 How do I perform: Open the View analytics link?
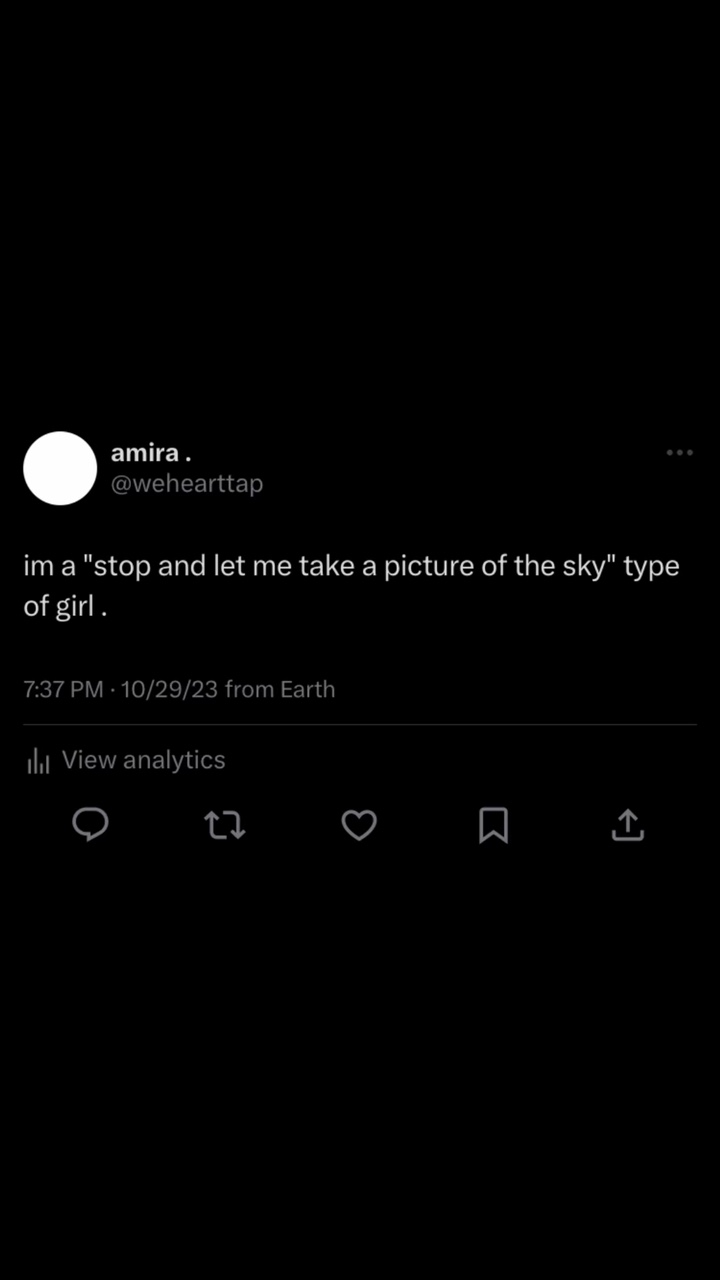143,760
